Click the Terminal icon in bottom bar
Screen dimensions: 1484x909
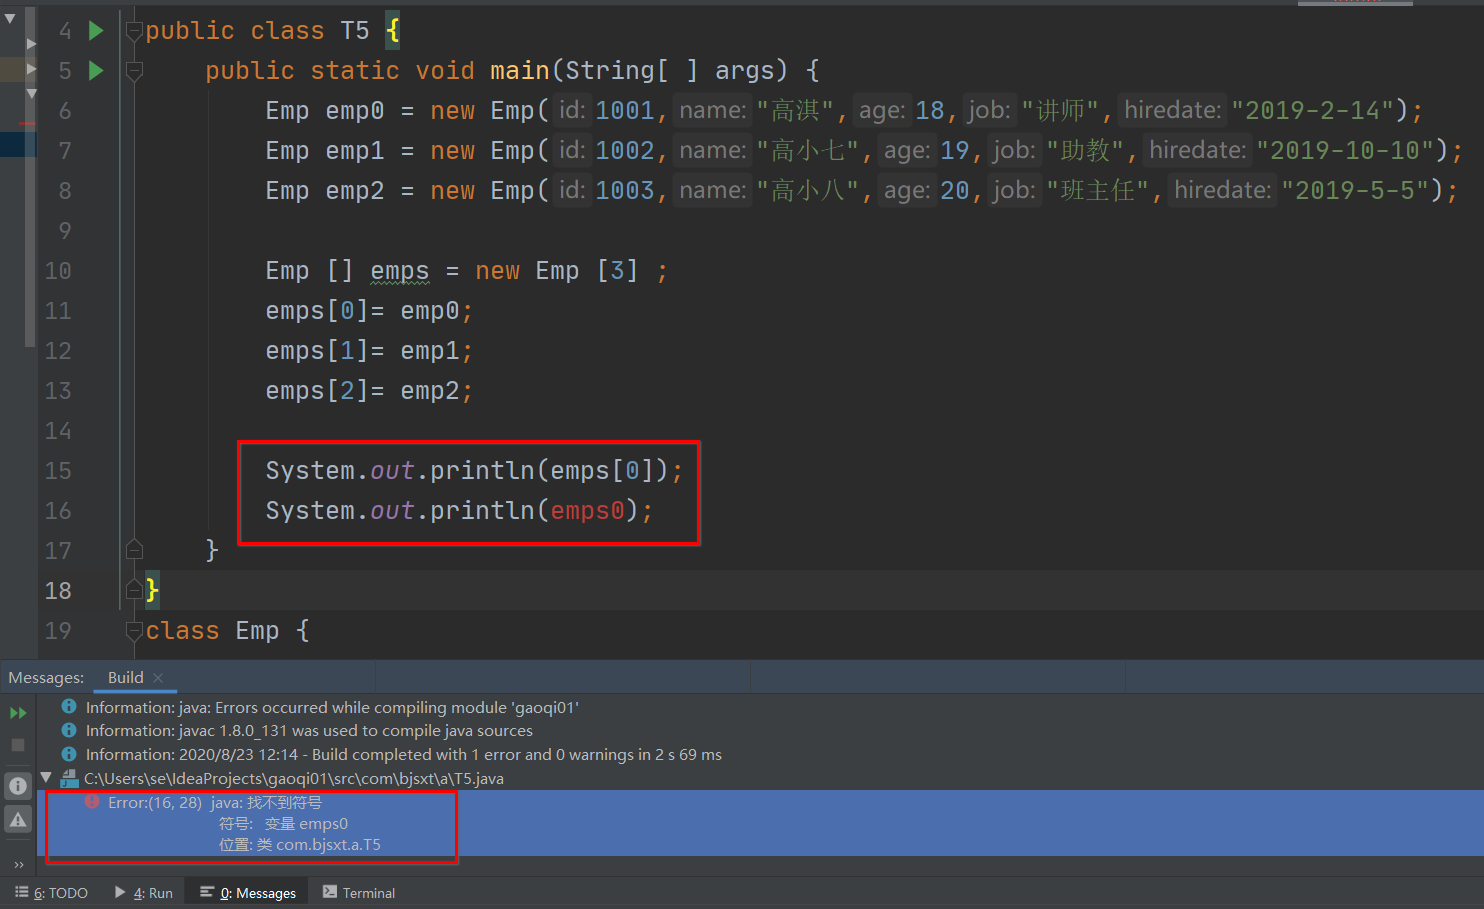pos(330,892)
